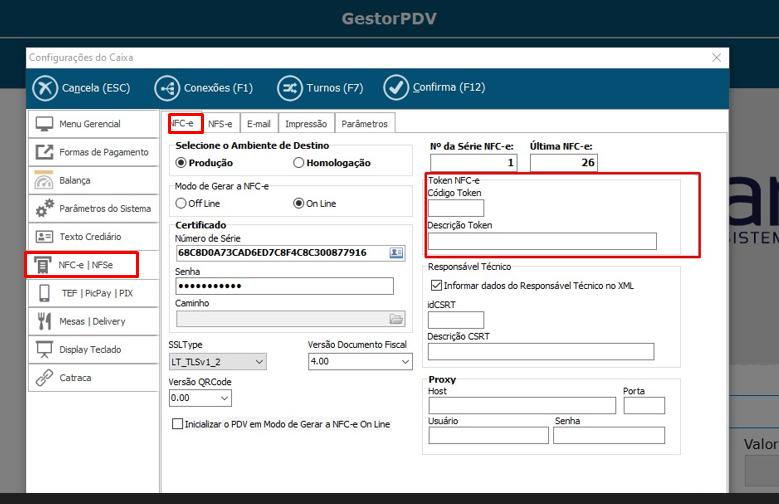The width and height of the screenshot is (779, 504).
Task: Choose Homologação environment option
Action: pyautogui.click(x=299, y=163)
